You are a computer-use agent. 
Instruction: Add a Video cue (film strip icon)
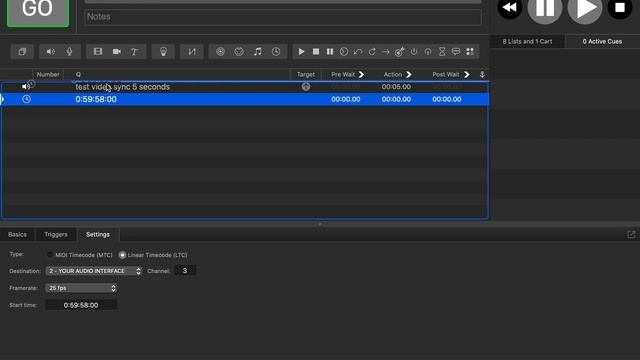(x=98, y=52)
